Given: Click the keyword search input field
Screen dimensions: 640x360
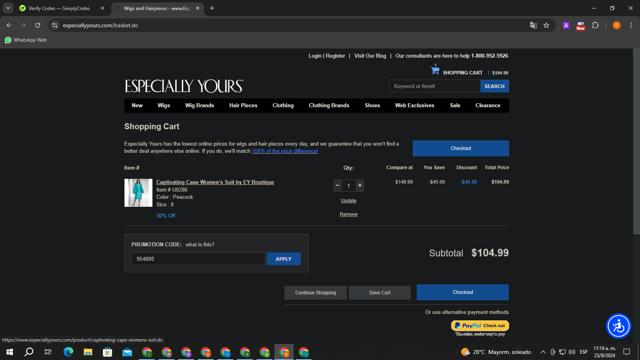Looking at the screenshot, I should pyautogui.click(x=434, y=86).
